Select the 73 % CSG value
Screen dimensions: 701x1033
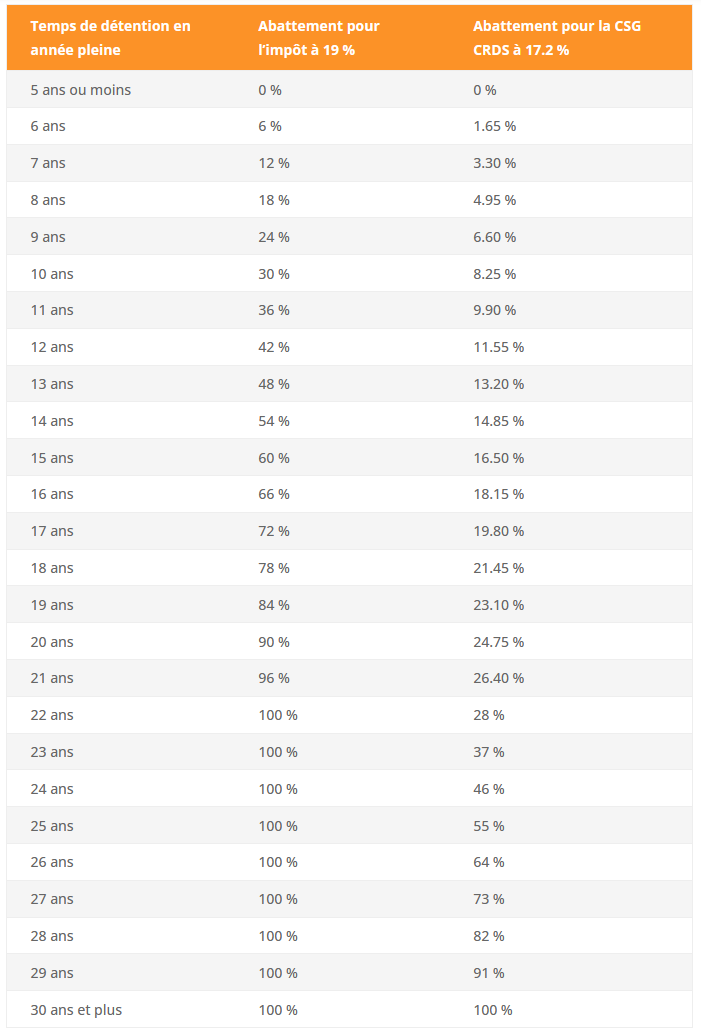point(488,899)
